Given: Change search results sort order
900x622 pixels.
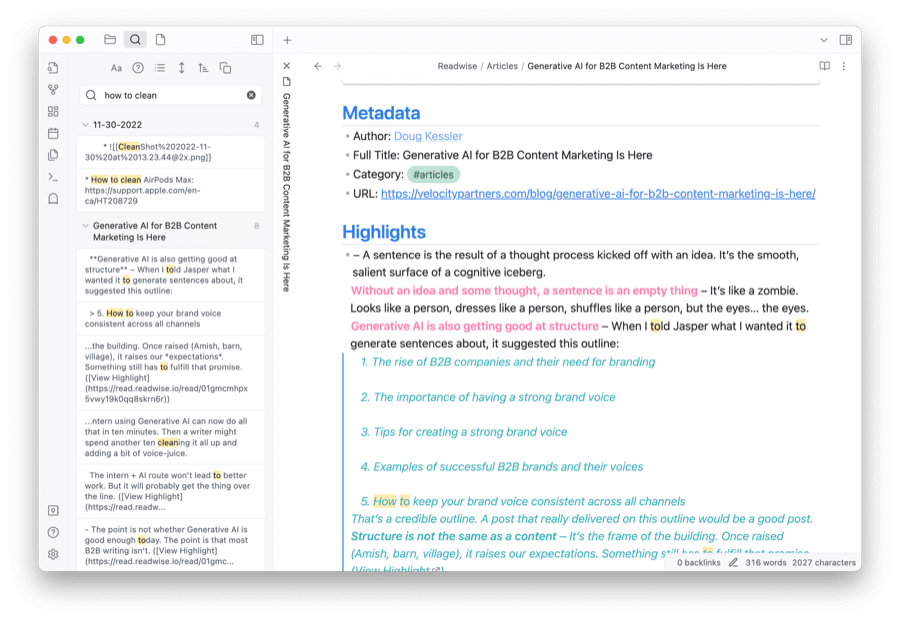Looking at the screenshot, I should pyautogui.click(x=203, y=68).
